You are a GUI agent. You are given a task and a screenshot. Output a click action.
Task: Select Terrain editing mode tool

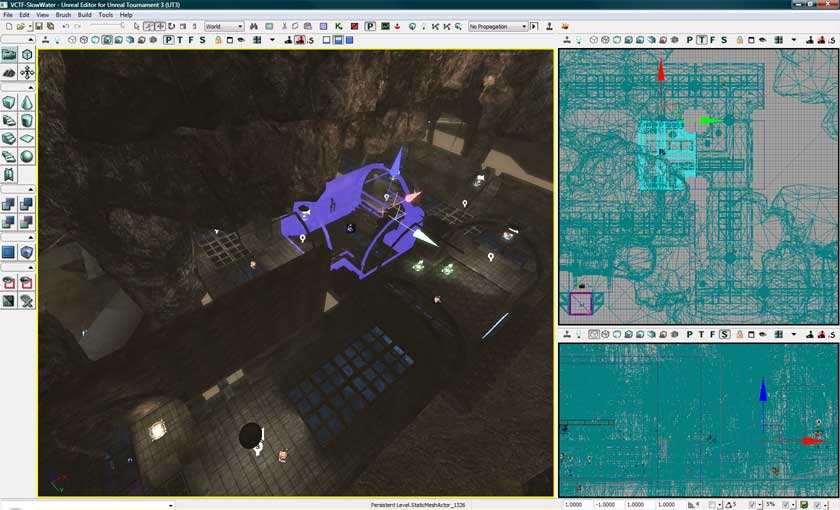click(x=9, y=72)
